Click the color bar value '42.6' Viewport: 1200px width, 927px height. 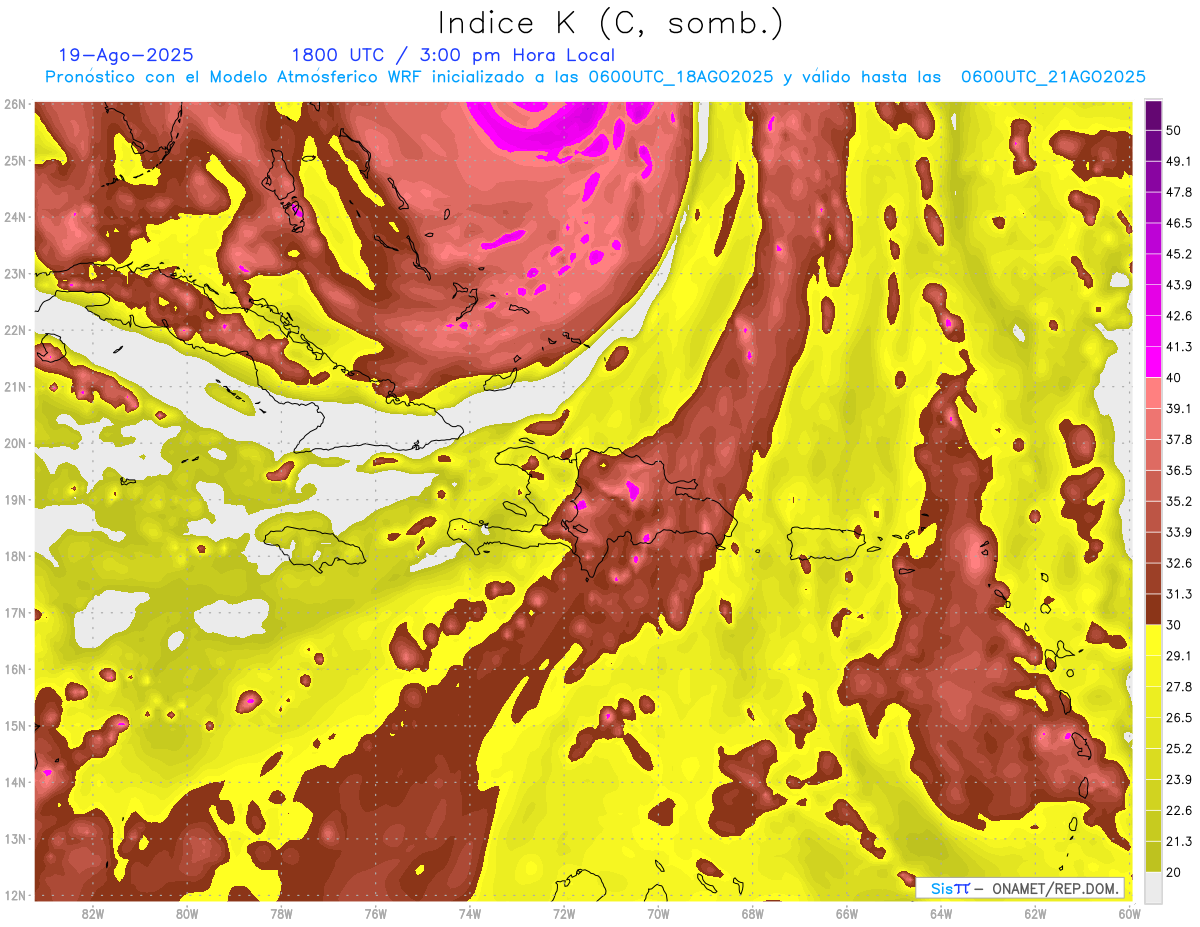pos(1178,316)
